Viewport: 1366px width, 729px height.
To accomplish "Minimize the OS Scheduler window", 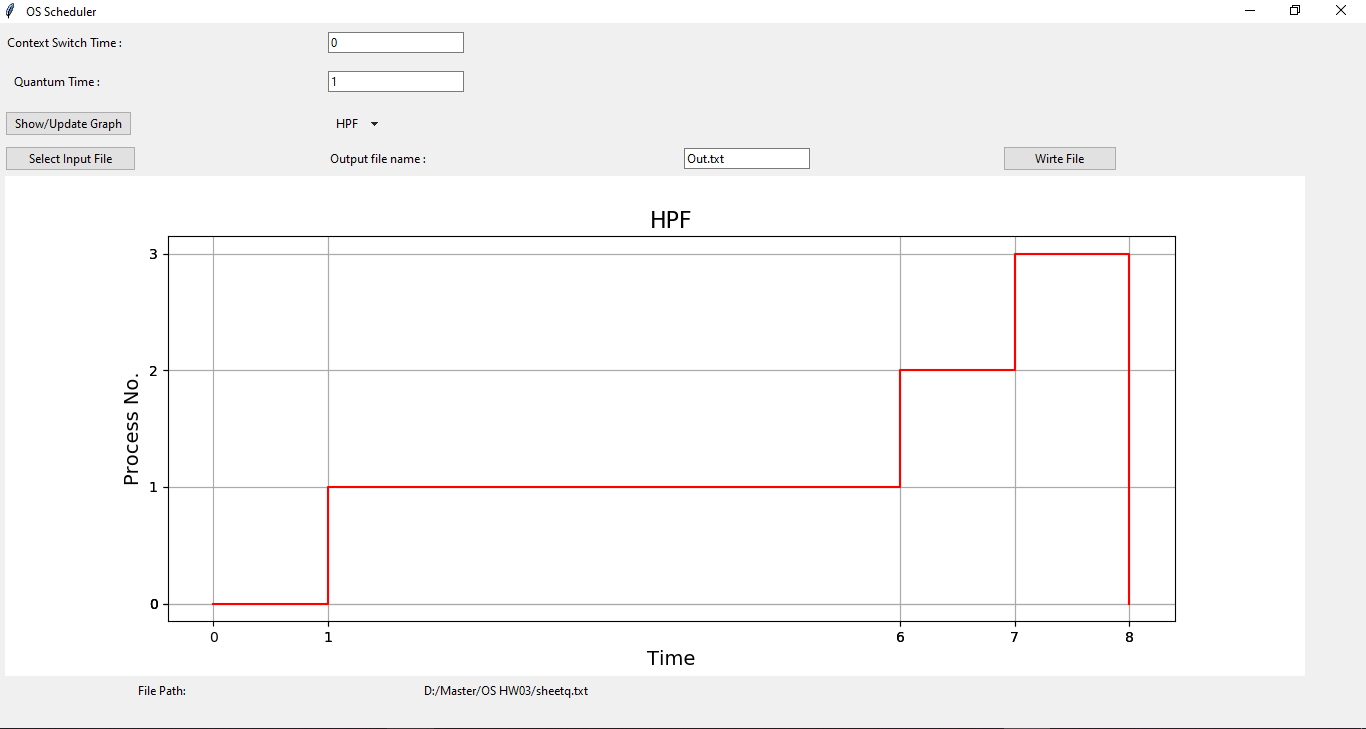I will point(1250,11).
